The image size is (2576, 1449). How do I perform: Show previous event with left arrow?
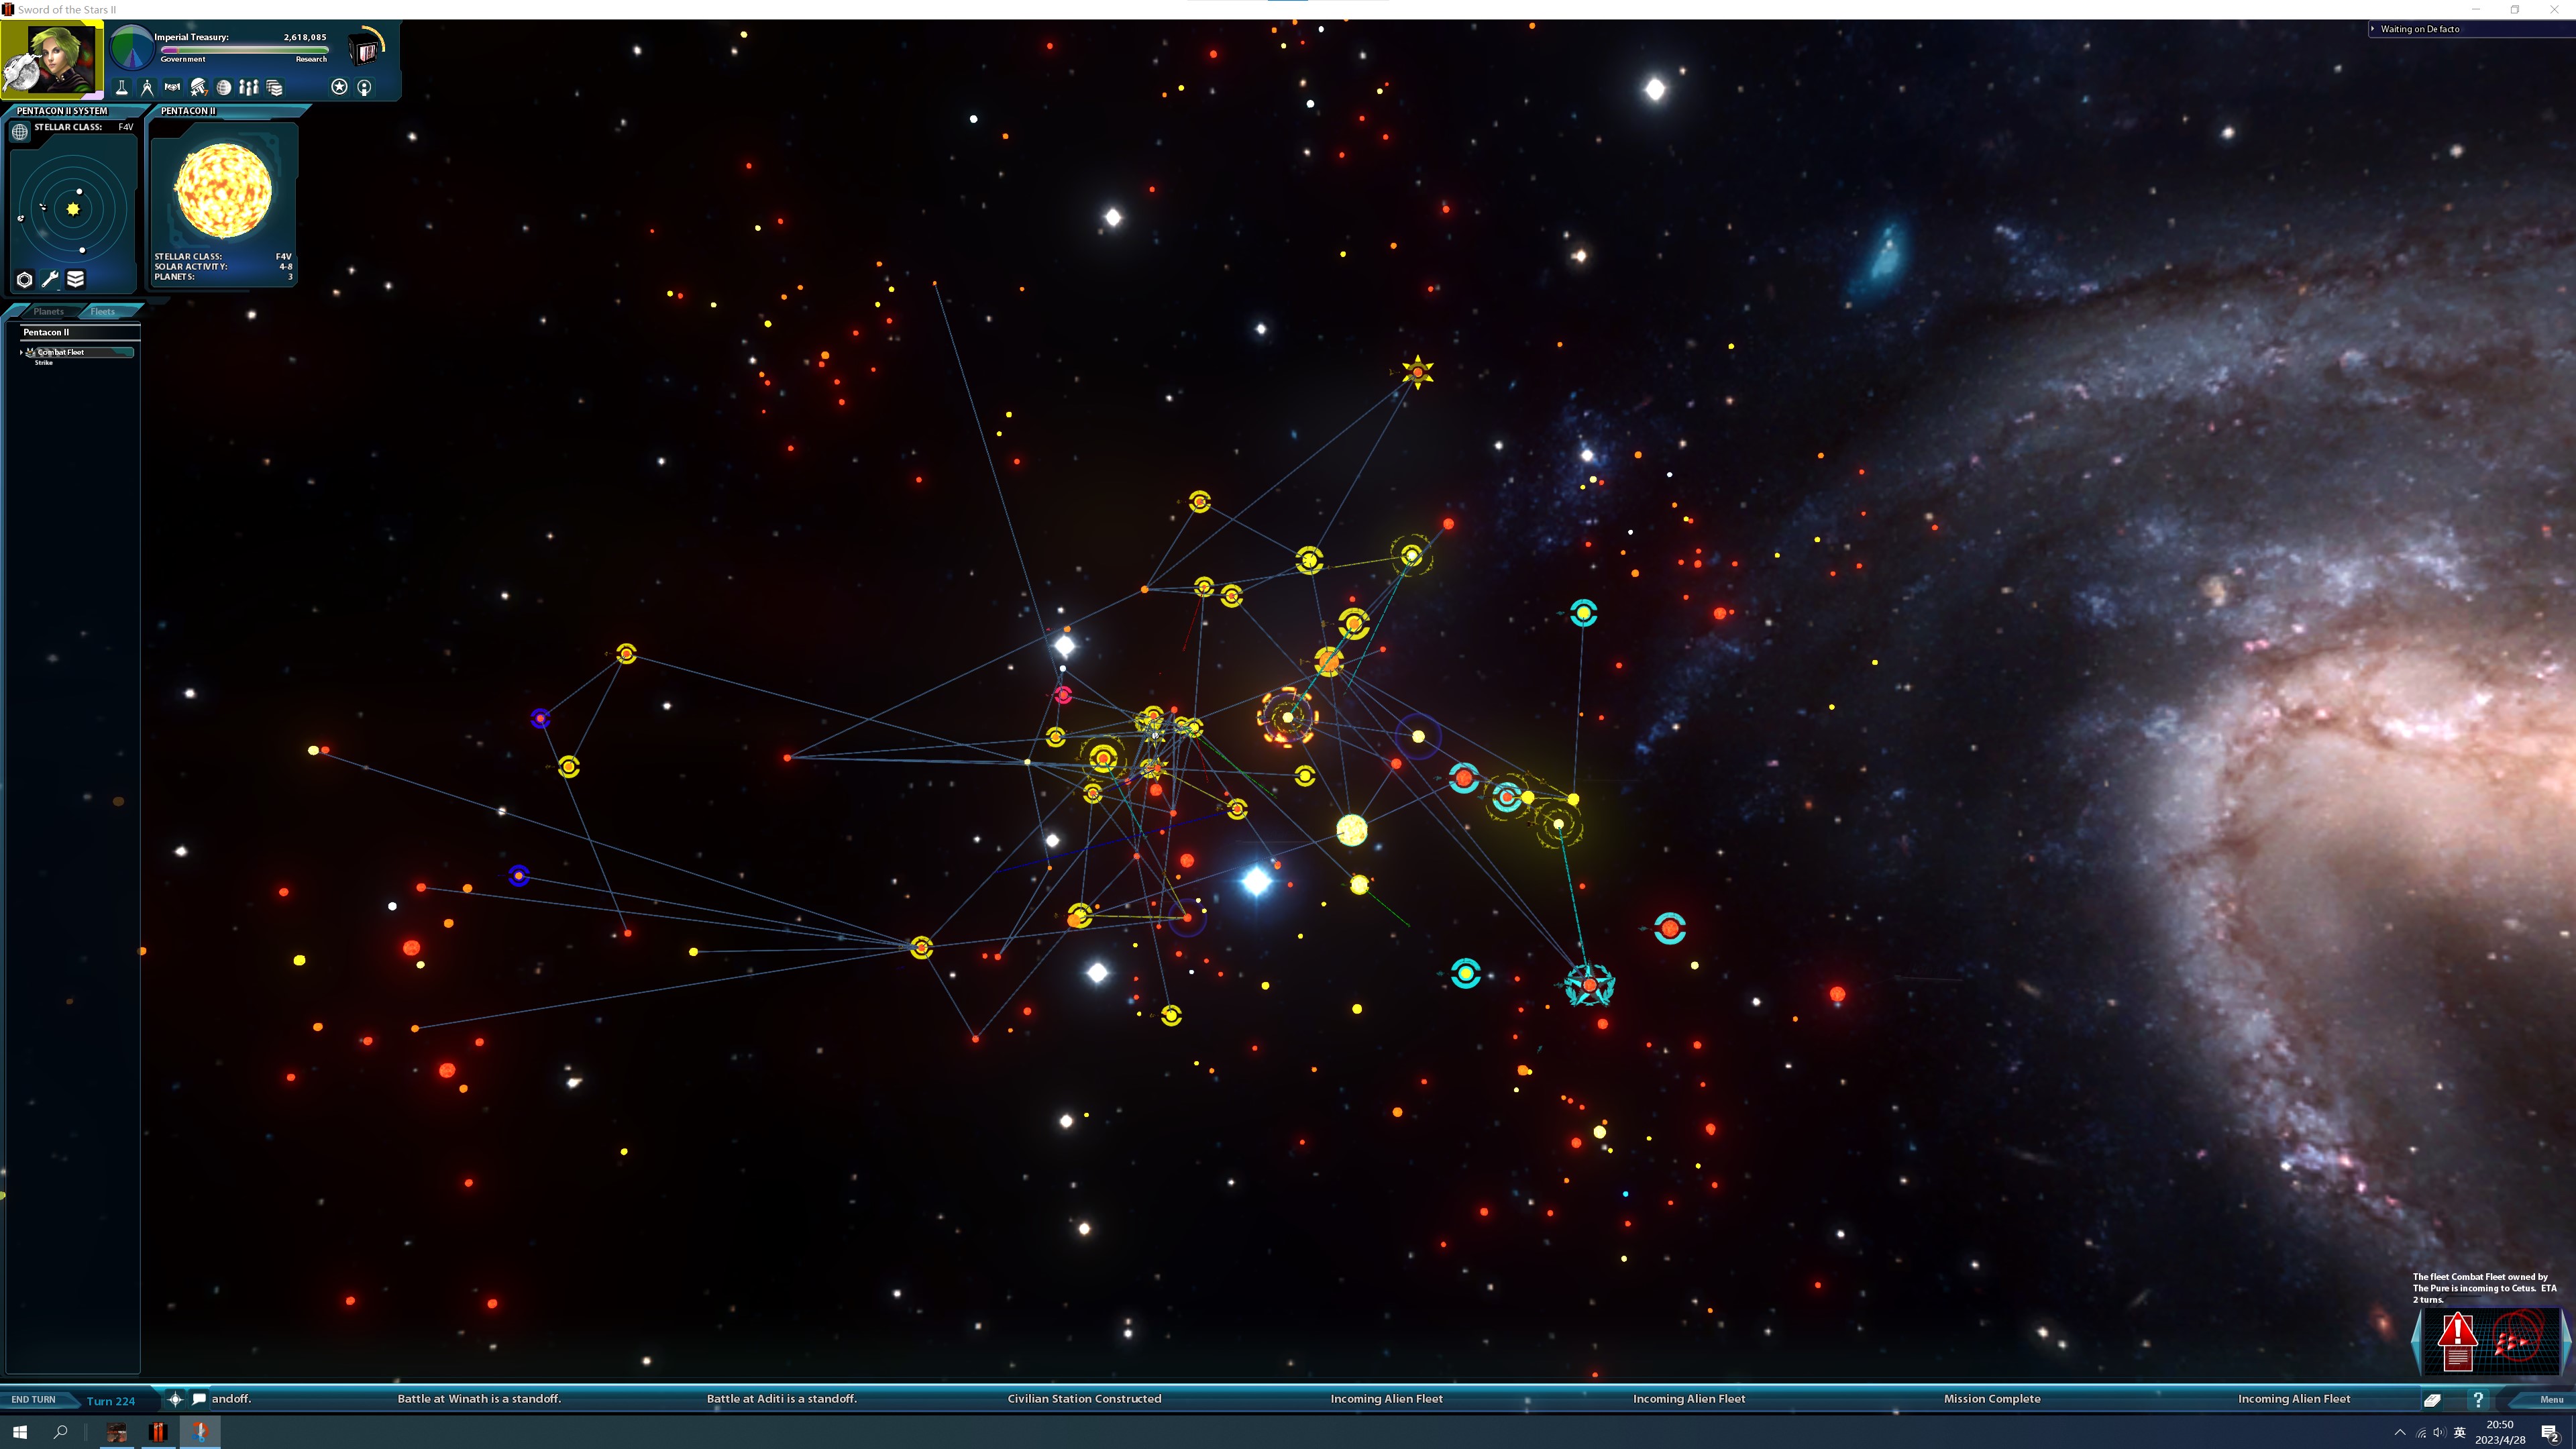pos(2416,1343)
